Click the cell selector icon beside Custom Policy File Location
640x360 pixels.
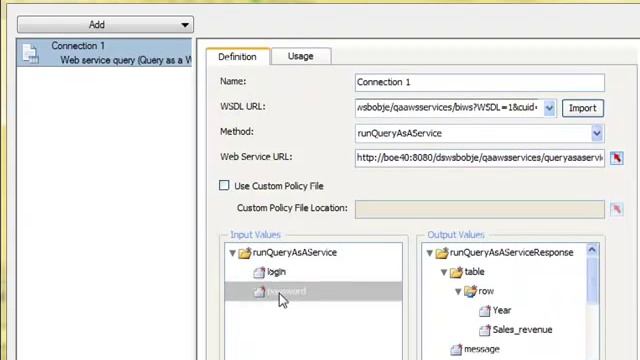tap(617, 209)
